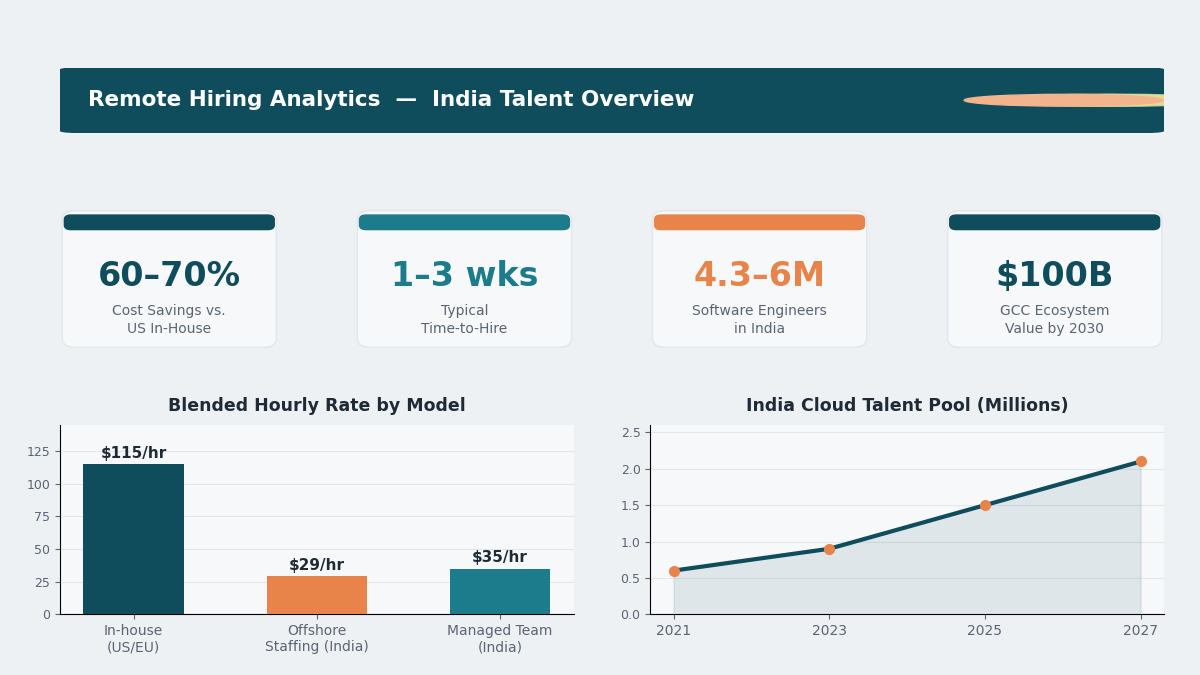The height and width of the screenshot is (675, 1200).
Task: Click the 125 tick on bar chart axis
Action: [38, 452]
